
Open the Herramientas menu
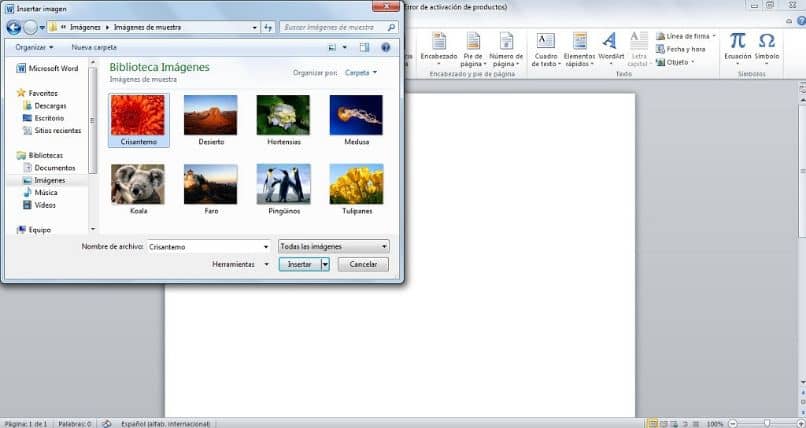240,264
